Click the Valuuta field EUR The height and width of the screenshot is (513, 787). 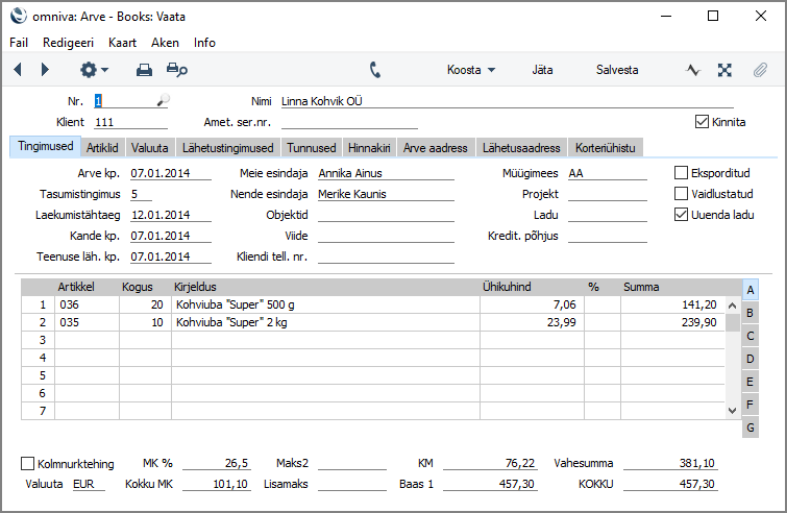(x=89, y=484)
